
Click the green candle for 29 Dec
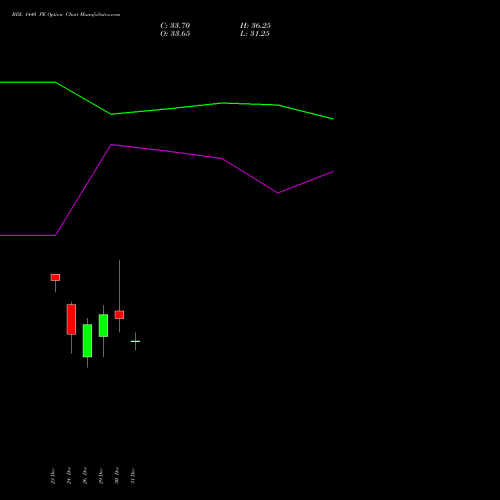(x=103, y=325)
